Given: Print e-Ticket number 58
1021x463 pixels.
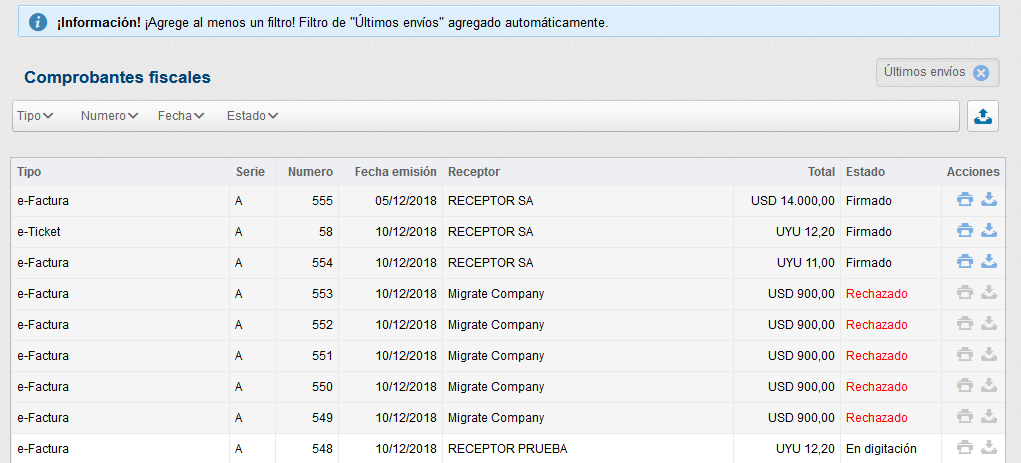Looking at the screenshot, I should click(965, 231).
